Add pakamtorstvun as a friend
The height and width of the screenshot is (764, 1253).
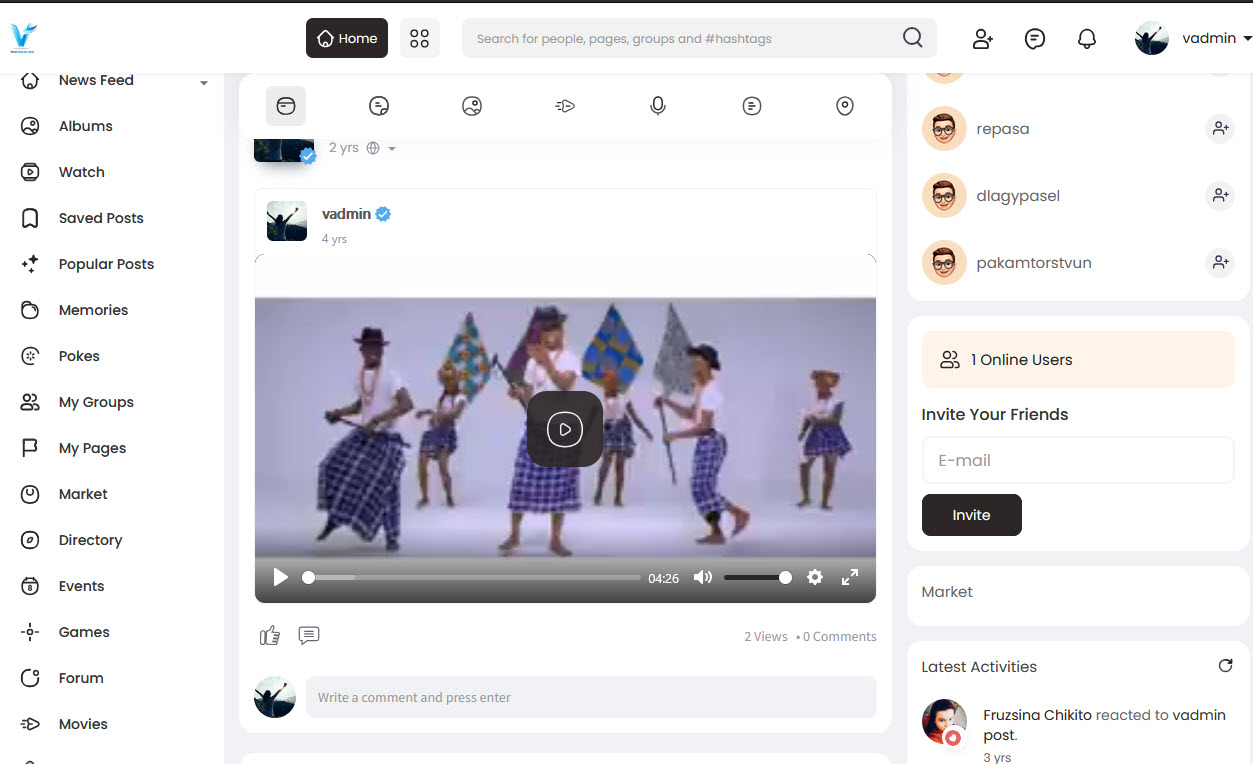tap(1220, 262)
